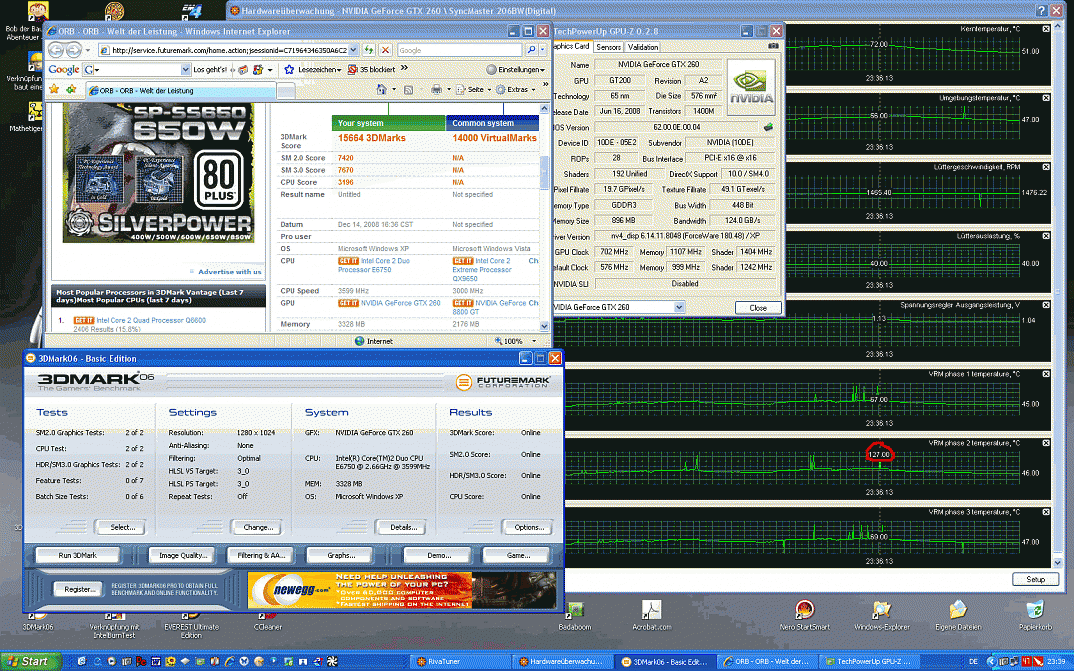Image resolution: width=1074 pixels, height=671 pixels.
Task: Close the Lüftergeschwindigkeit RPM graph panel
Action: click(x=1046, y=167)
